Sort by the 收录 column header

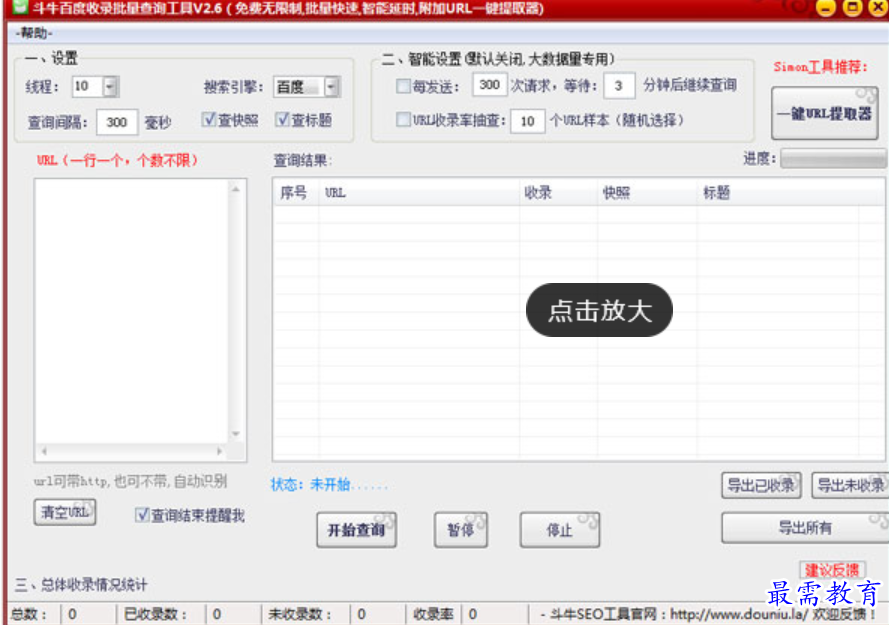(x=558, y=193)
